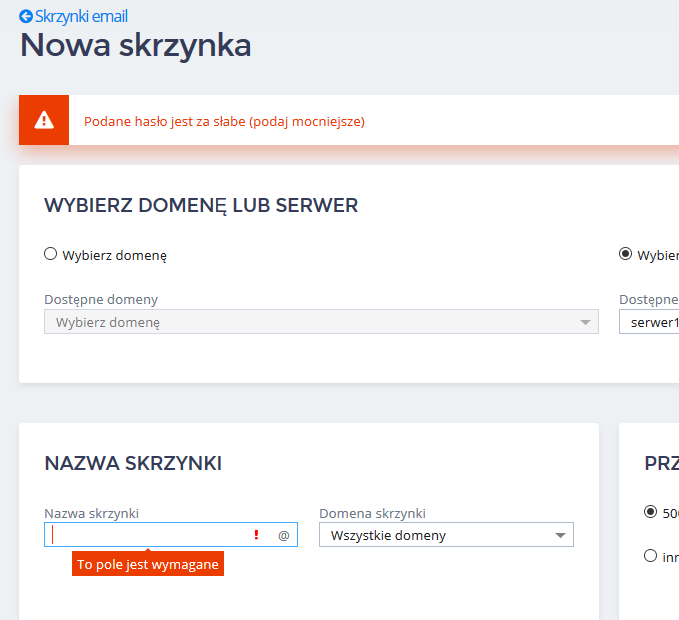Select the inn... radio option
Screen dimensions: 679x620
[x=650, y=555]
